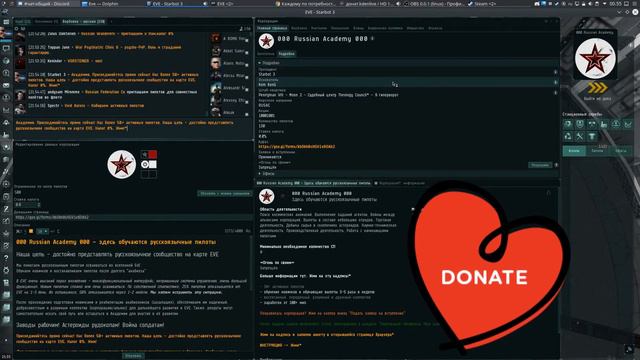Click the yellow undock arrows button
Viewport: 640px width, 360px height.
point(597,88)
